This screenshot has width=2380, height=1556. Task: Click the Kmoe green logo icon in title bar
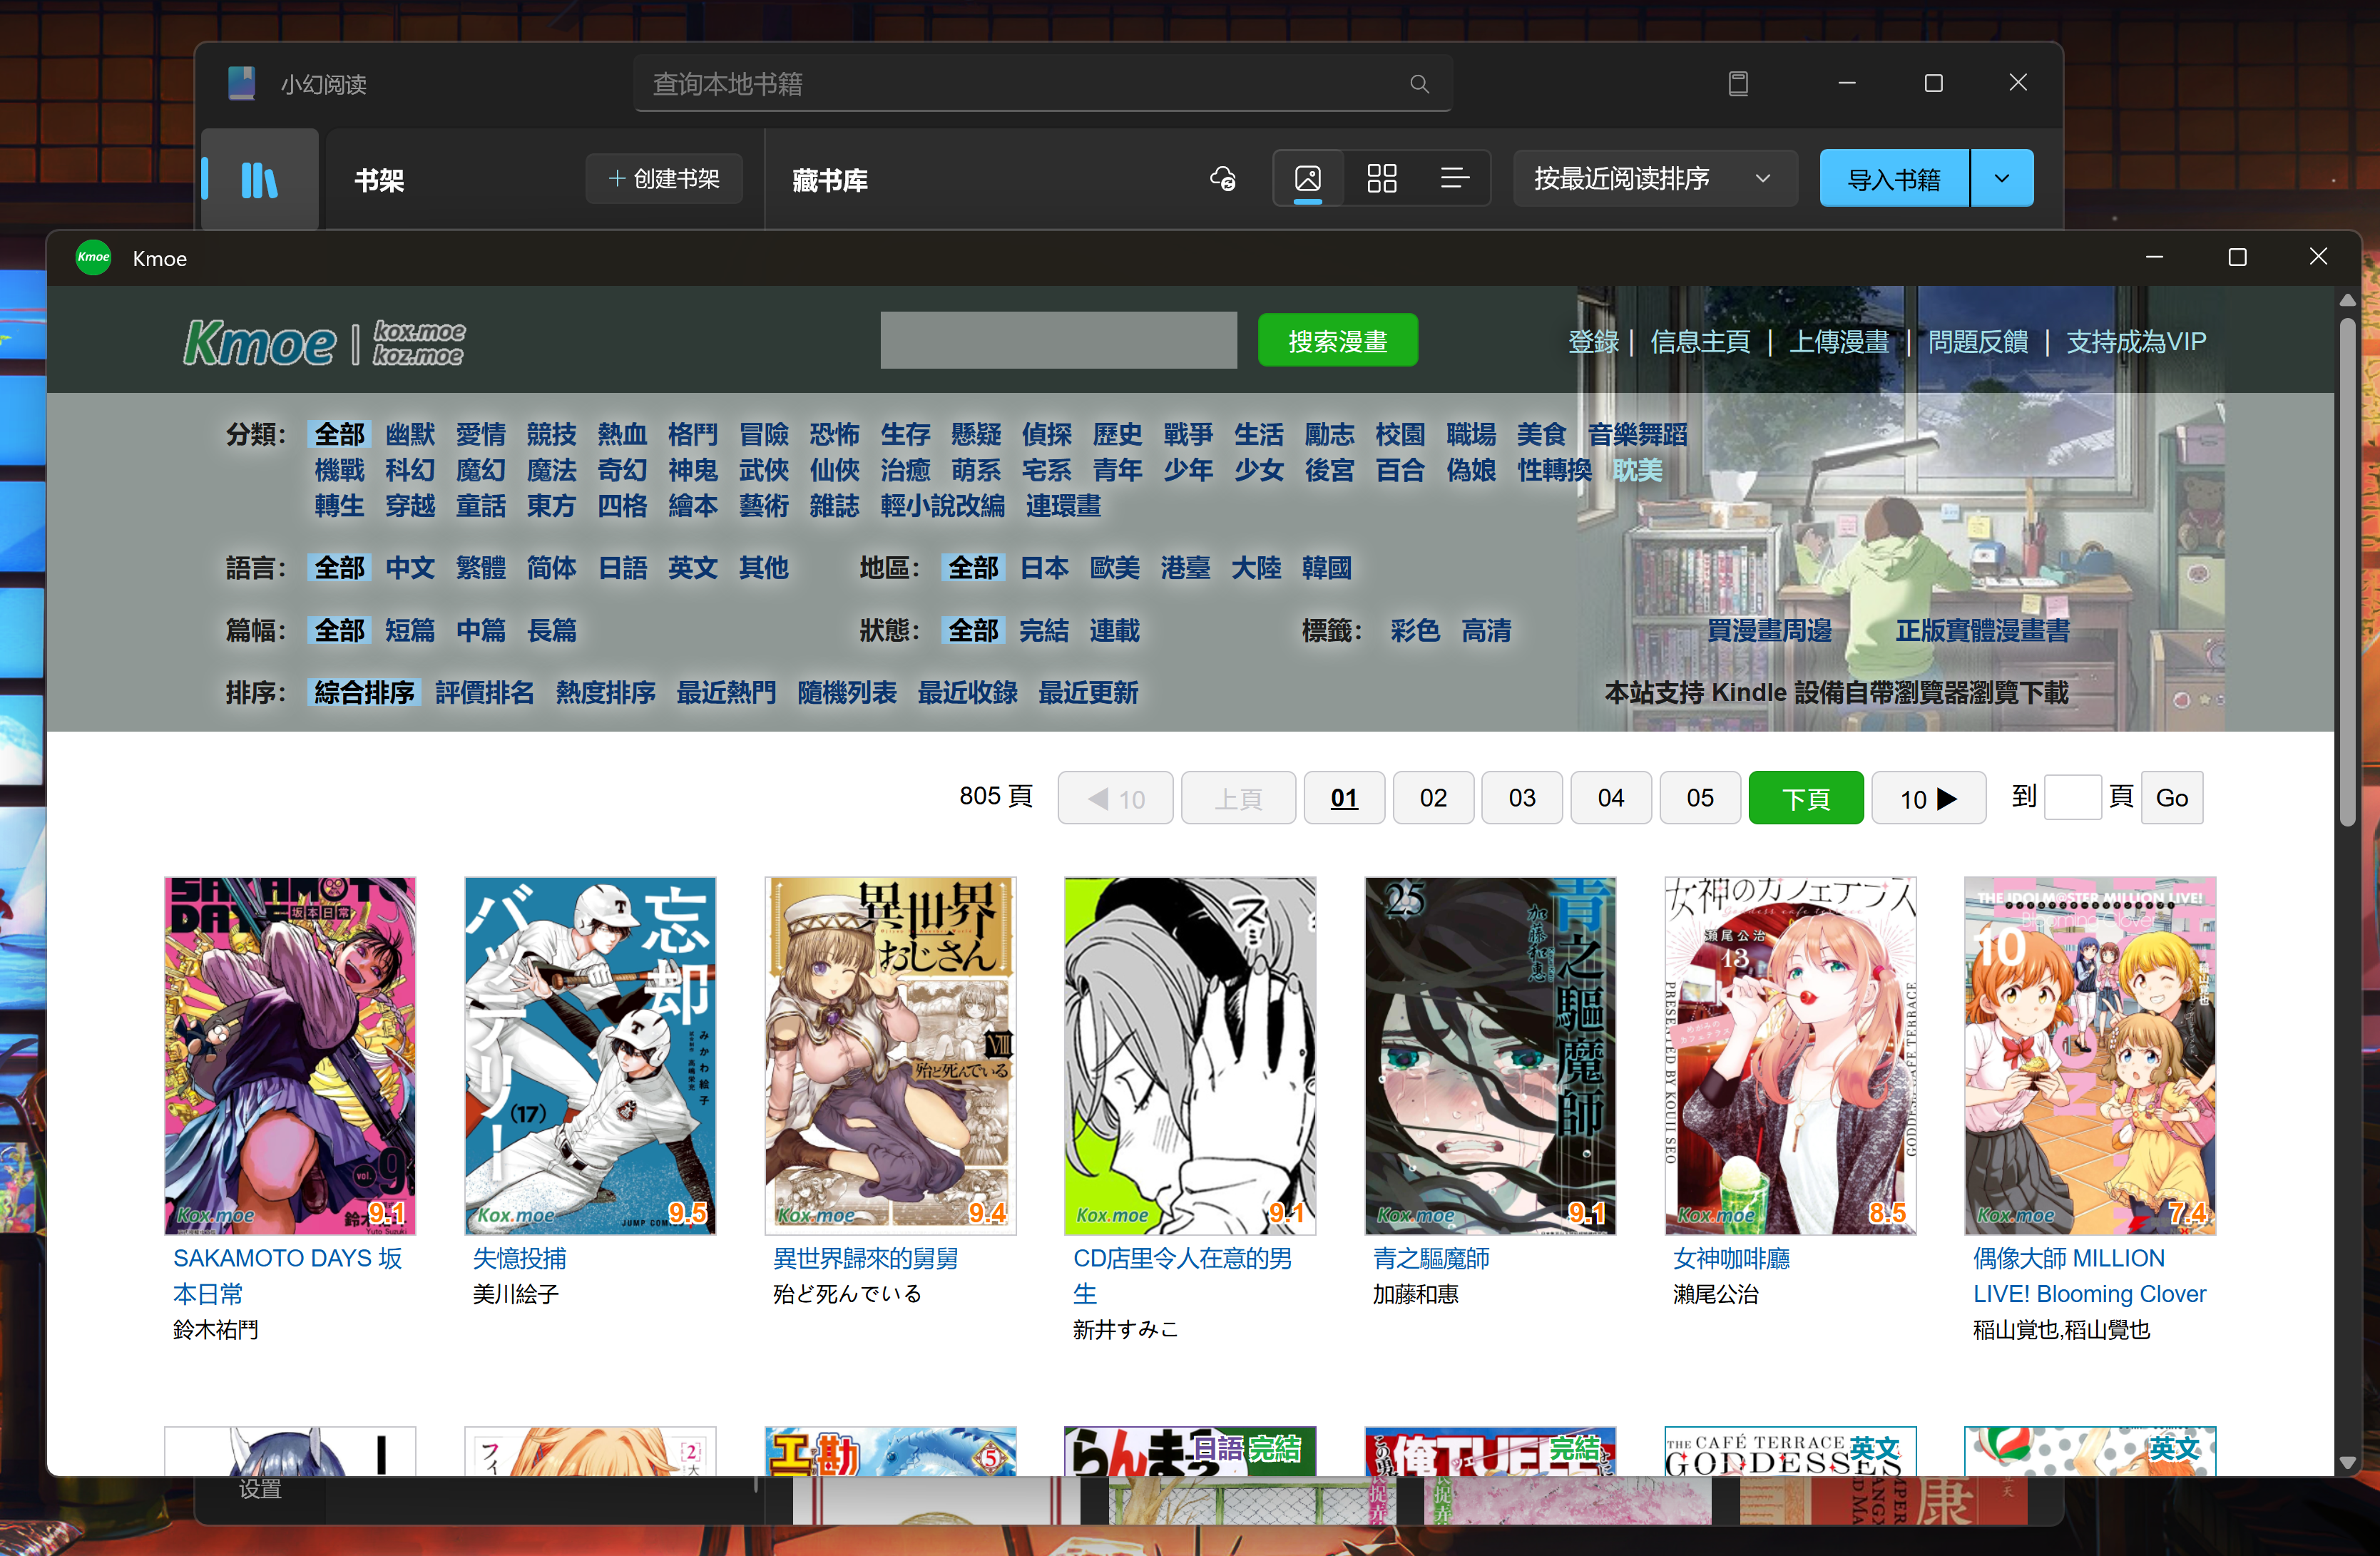coord(94,258)
